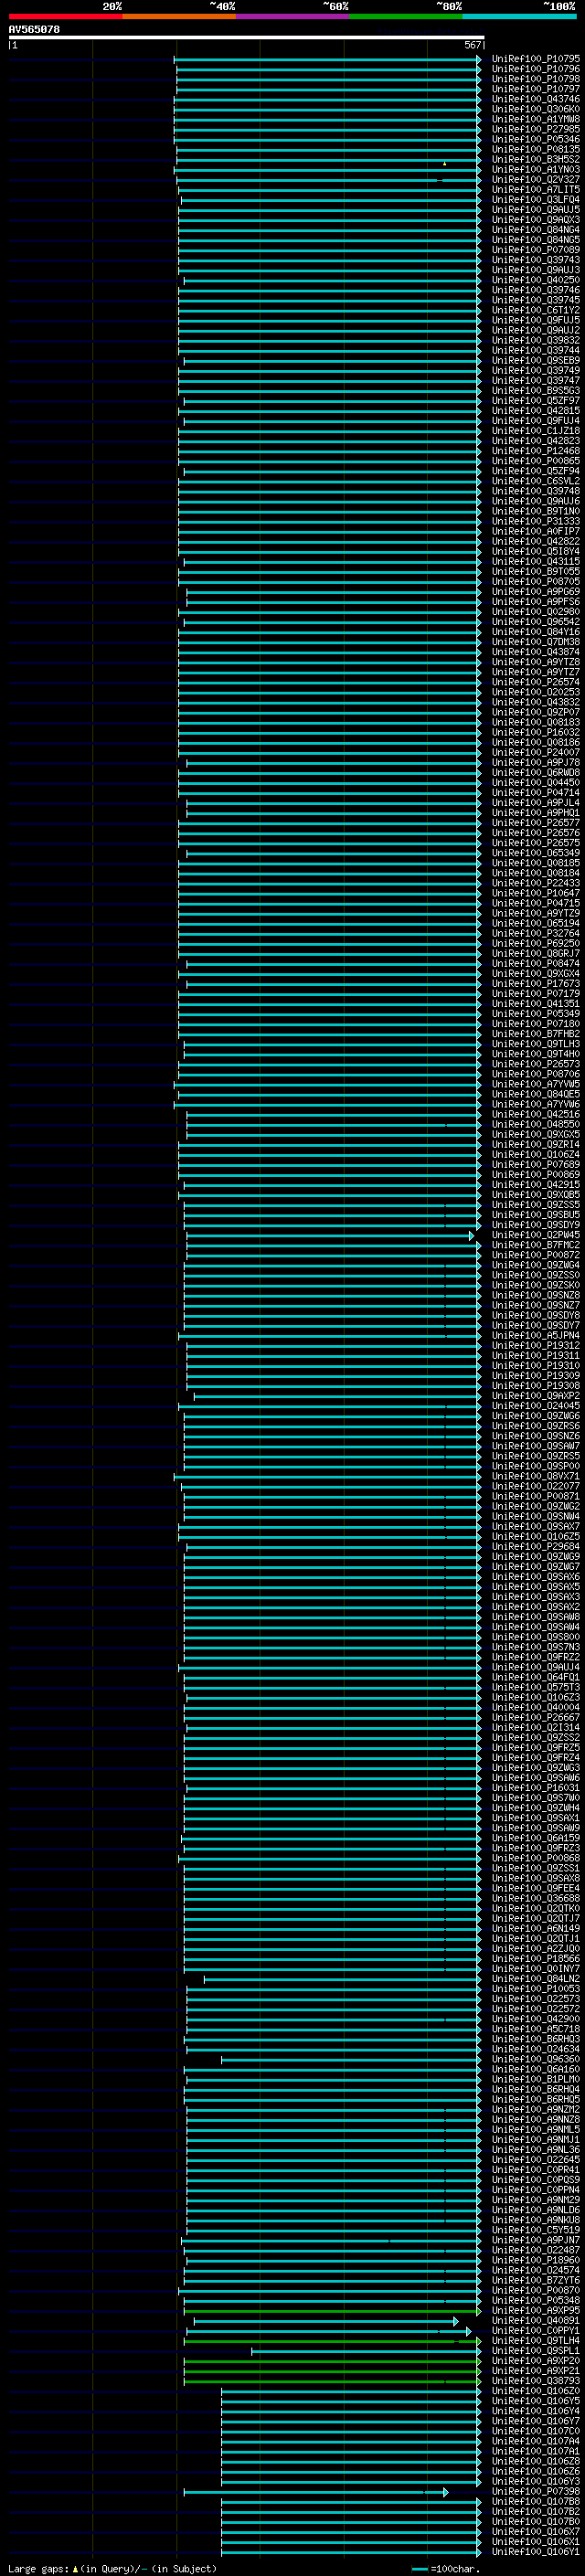
Task: Select the UniRef100_Q9ZSK0 label
Action: [x=535, y=1284]
